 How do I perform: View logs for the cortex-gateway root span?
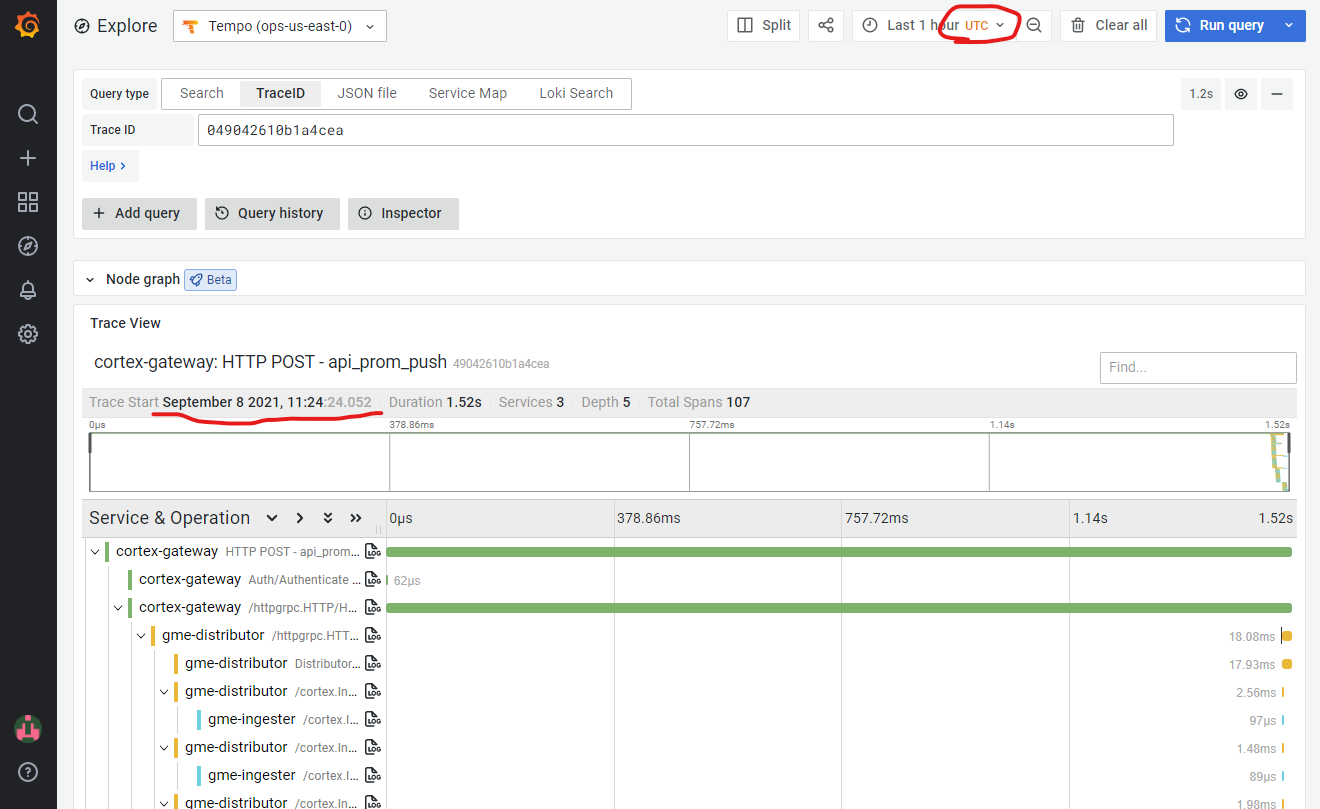tap(371, 551)
